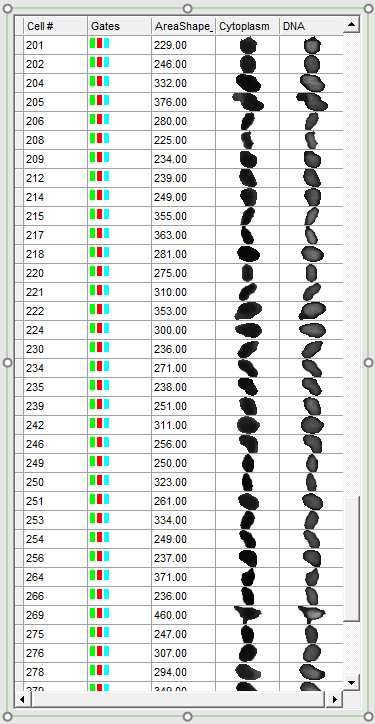Select cell number 230
Viewport: 375px width, 724px height.
pos(35,349)
